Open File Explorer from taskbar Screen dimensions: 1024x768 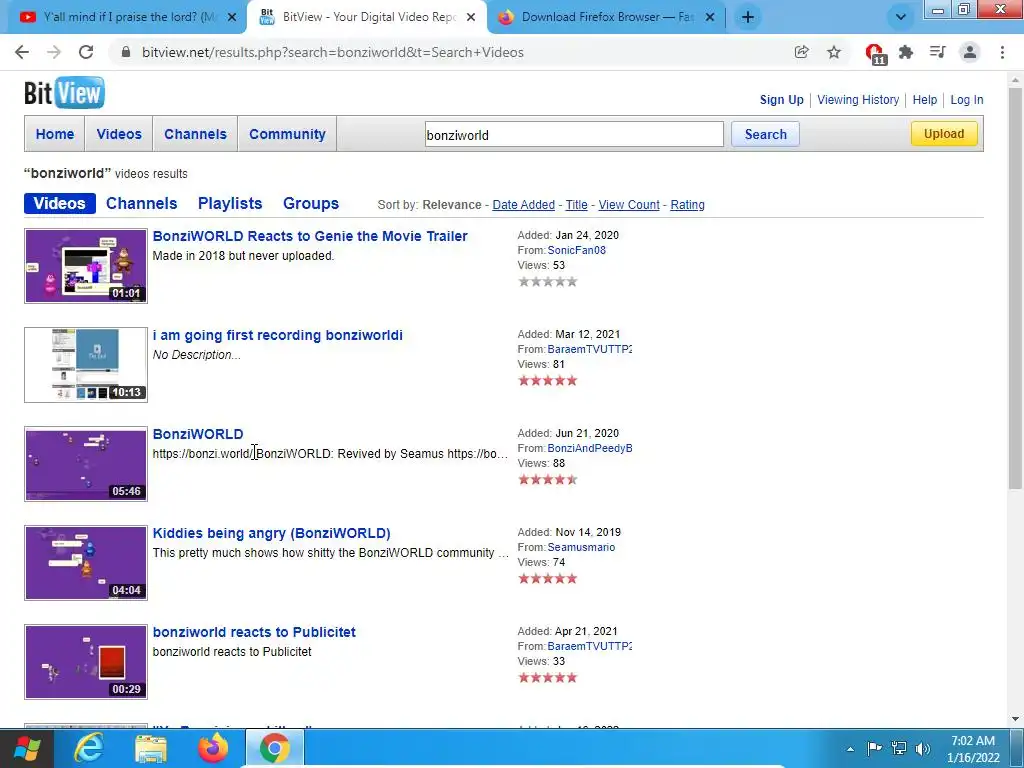[151, 748]
